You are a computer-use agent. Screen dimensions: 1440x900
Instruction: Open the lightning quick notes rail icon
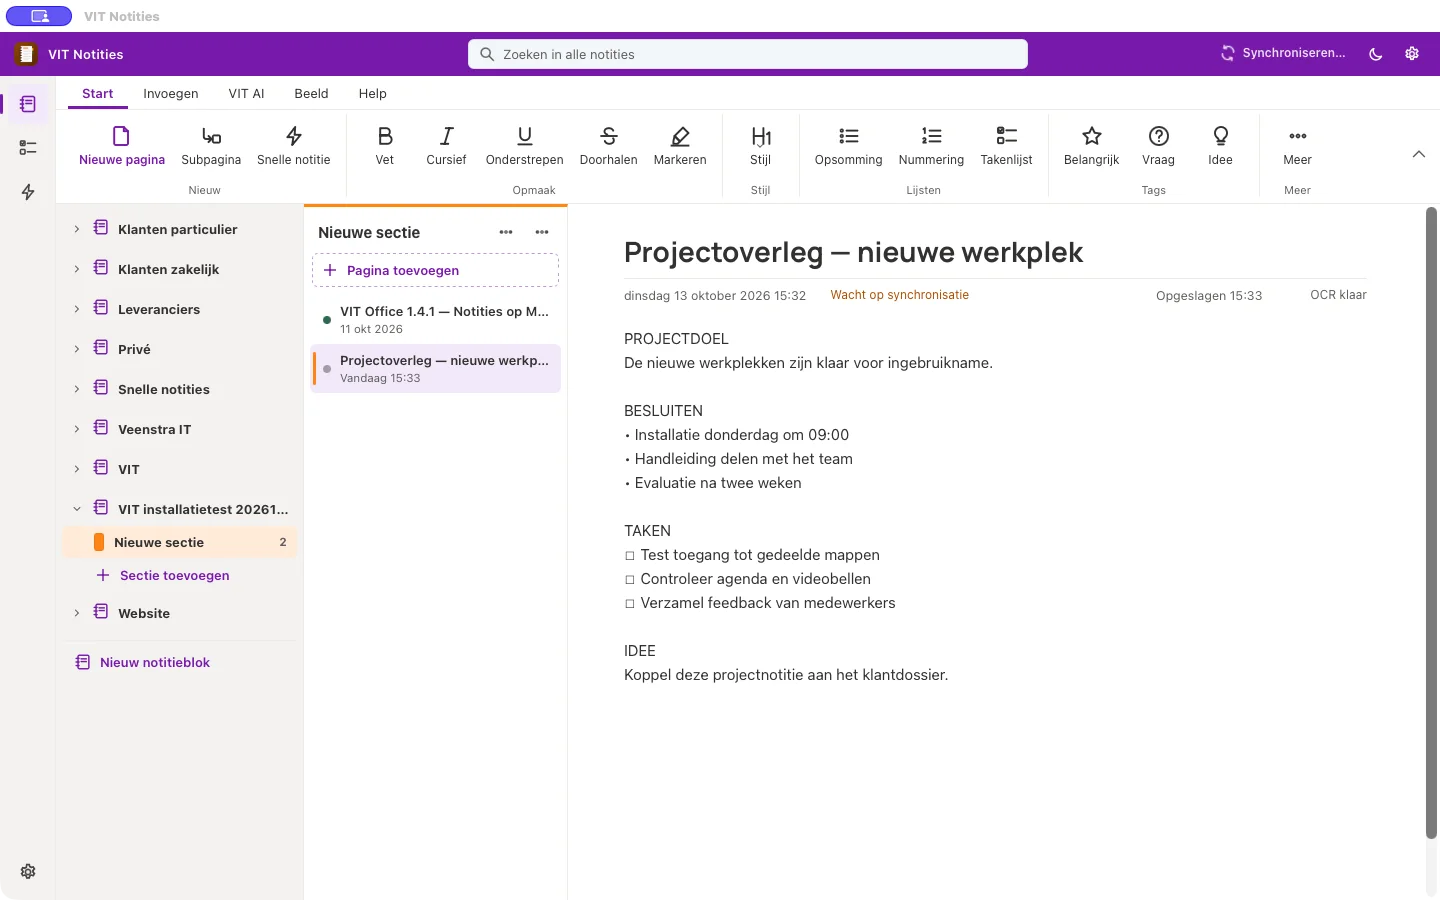point(28,192)
